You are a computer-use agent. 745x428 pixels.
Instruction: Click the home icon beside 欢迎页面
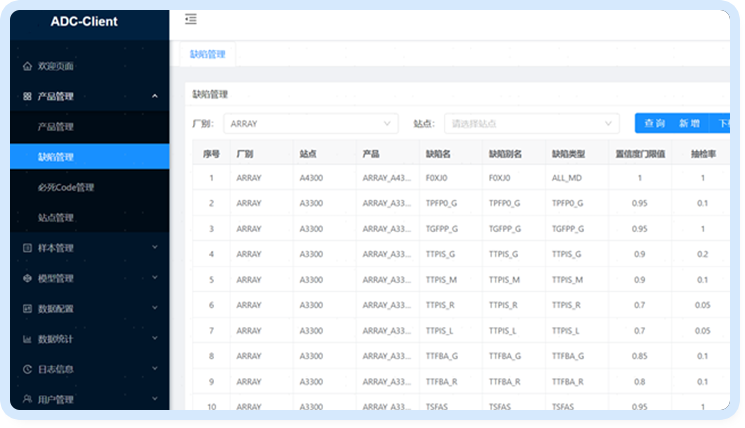coord(27,66)
